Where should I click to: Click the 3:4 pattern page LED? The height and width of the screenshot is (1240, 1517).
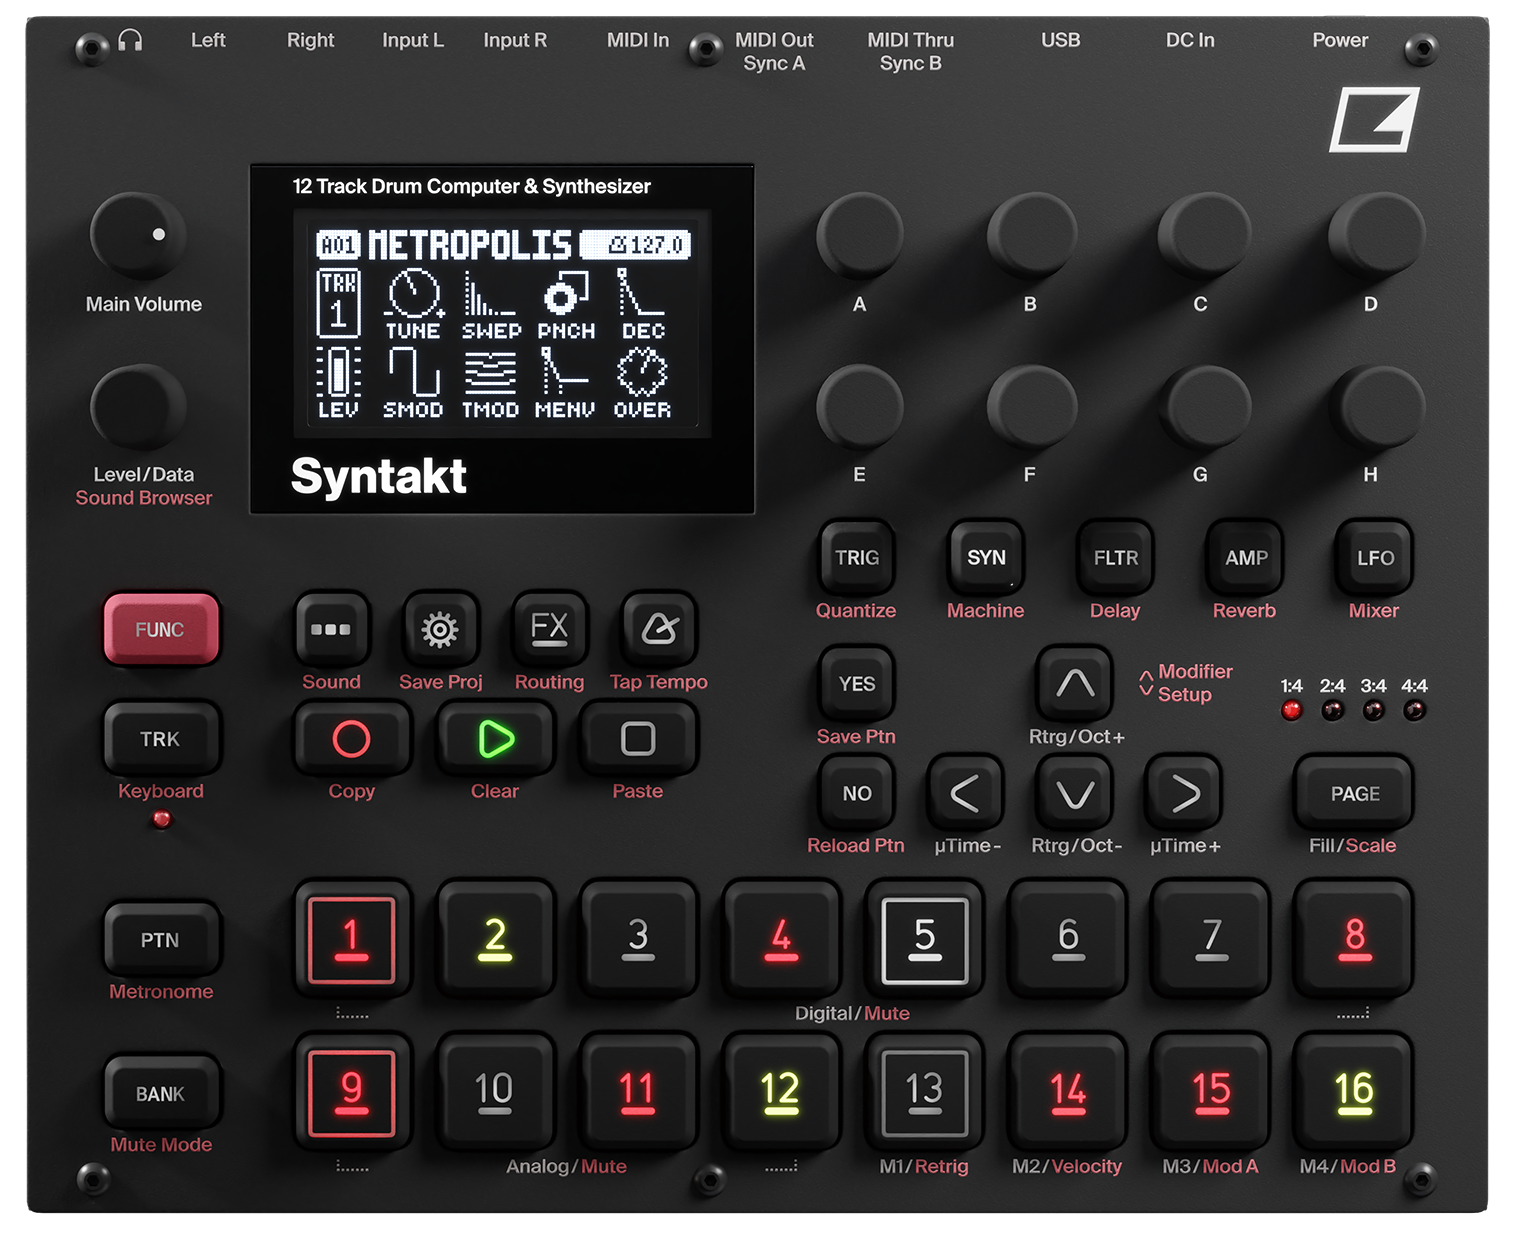pos(1374,711)
